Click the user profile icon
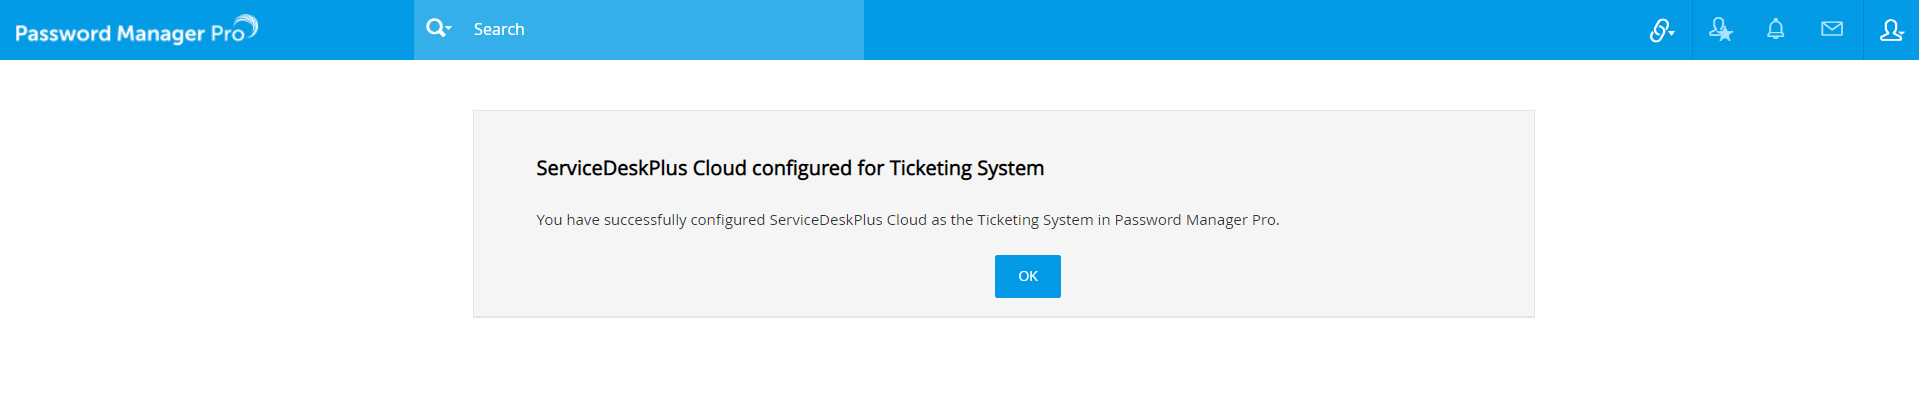Viewport: 1919px width, 408px height. [1888, 30]
